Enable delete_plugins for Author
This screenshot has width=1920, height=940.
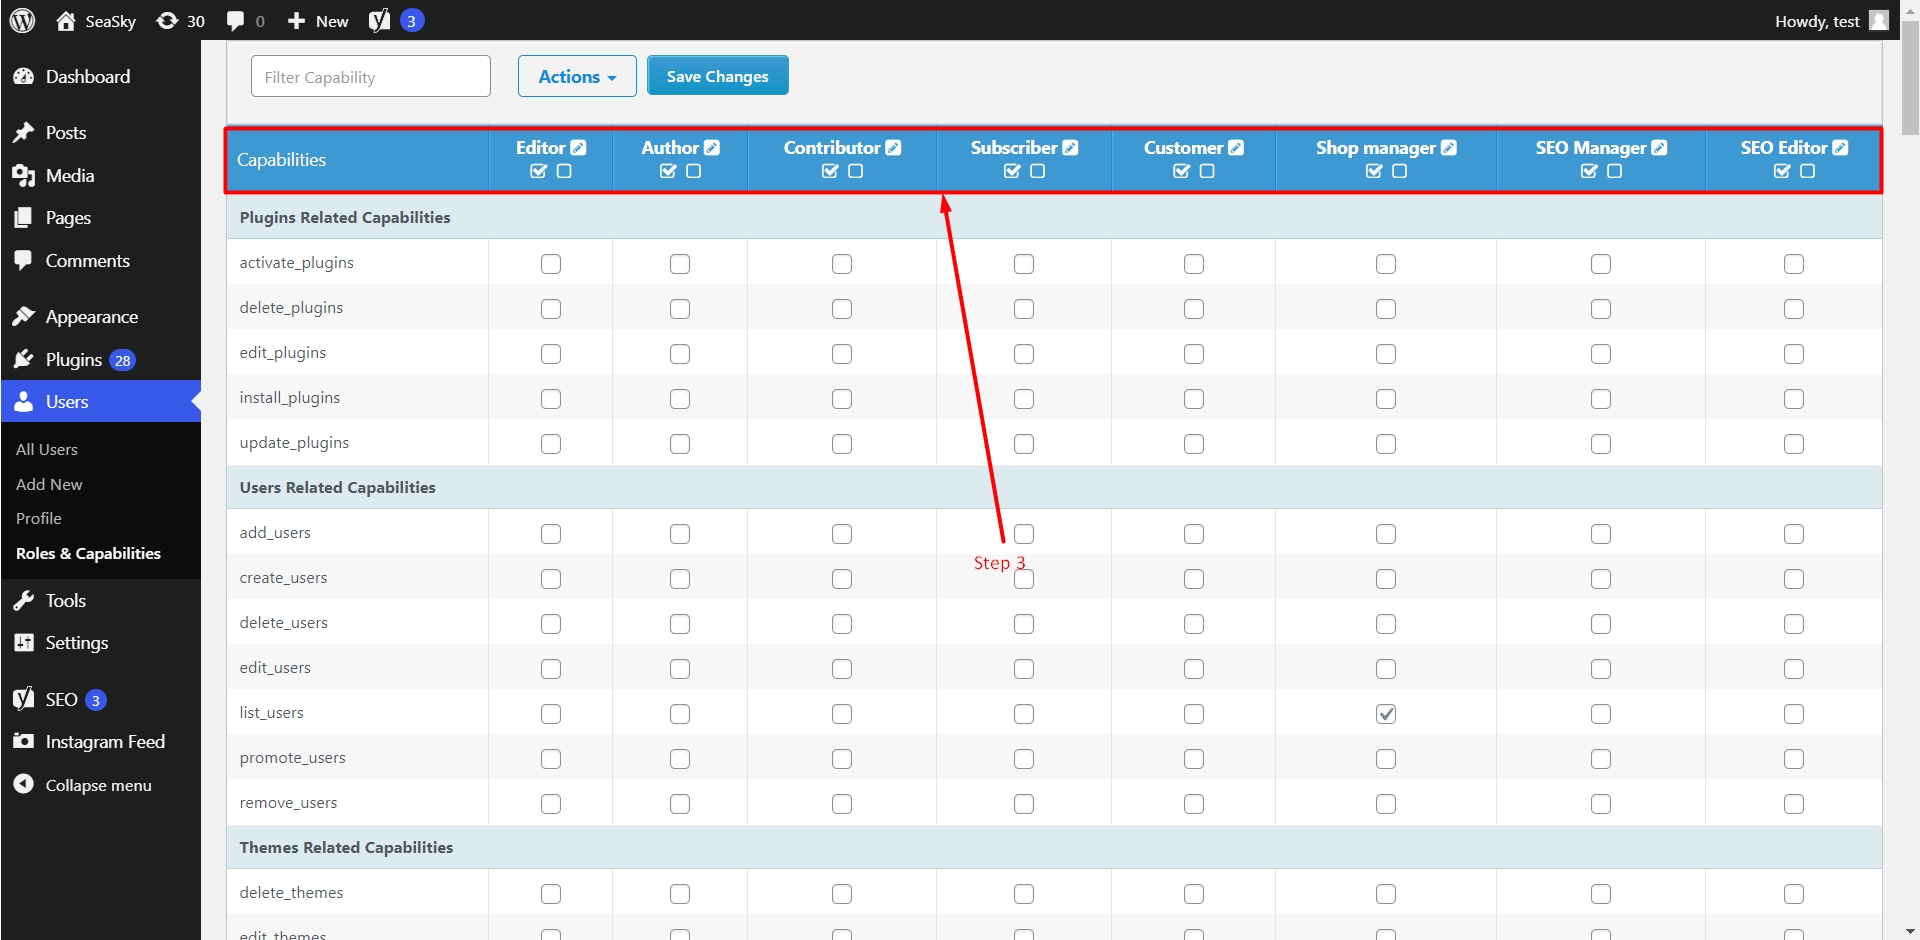(680, 309)
